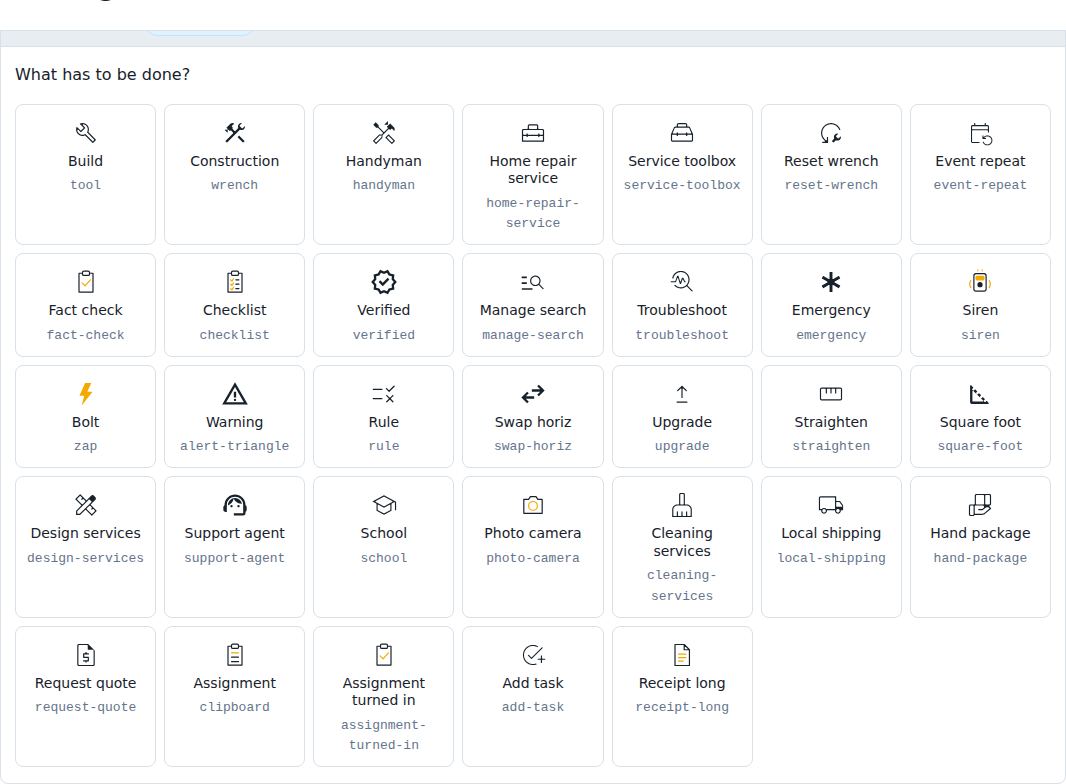Choose the Siren icon
This screenshot has height=784, width=1066.
pos(980,282)
